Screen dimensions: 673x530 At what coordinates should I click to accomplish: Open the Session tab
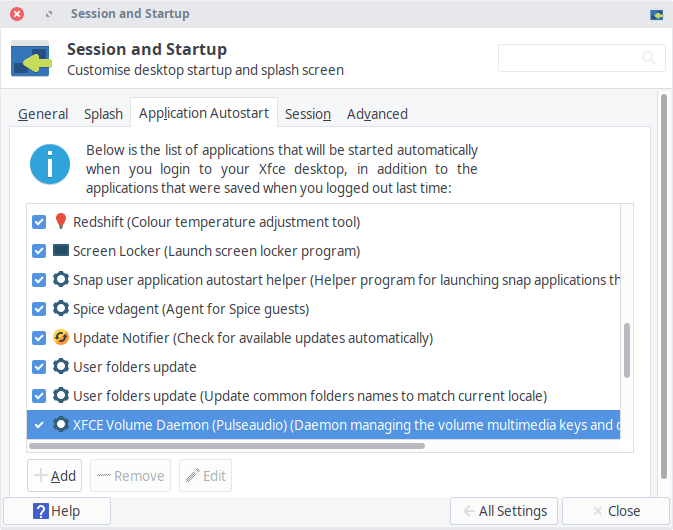coord(308,114)
